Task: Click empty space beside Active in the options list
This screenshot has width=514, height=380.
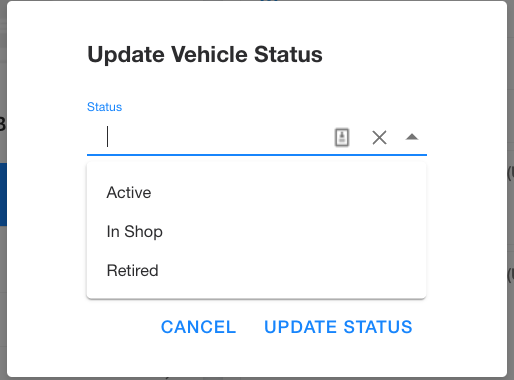Action: point(287,192)
